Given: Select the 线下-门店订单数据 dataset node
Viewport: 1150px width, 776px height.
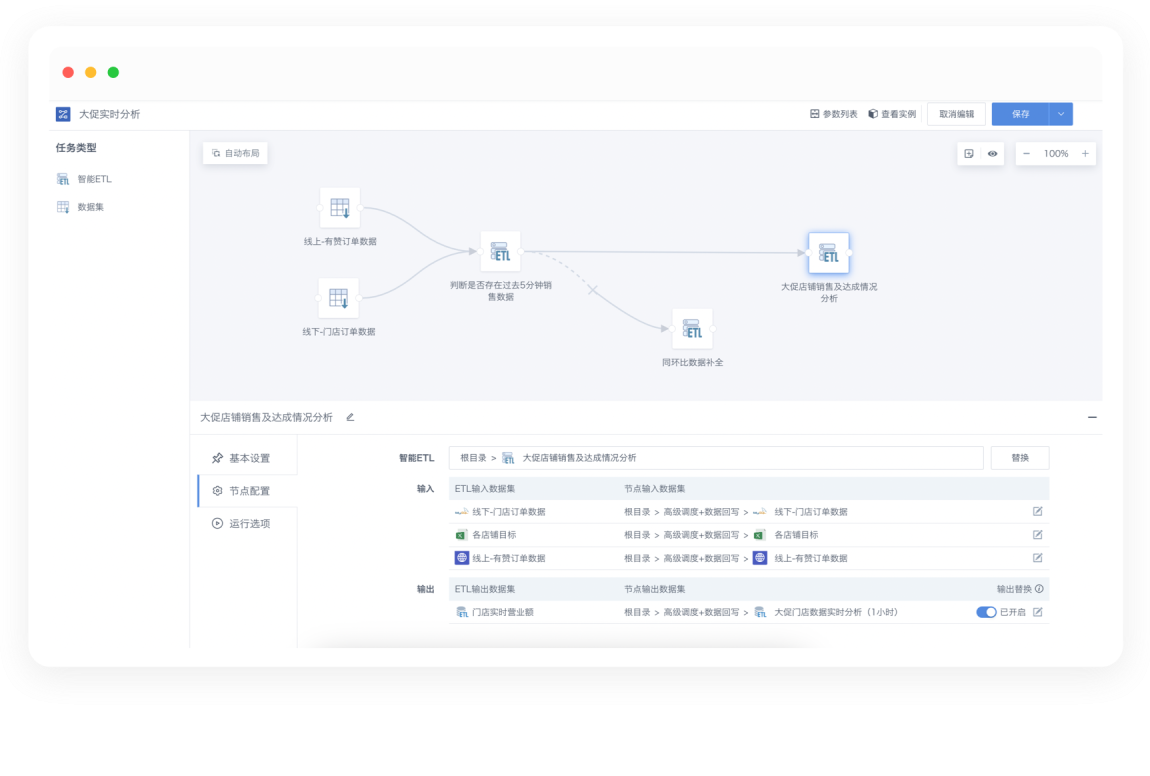Looking at the screenshot, I should tap(338, 298).
